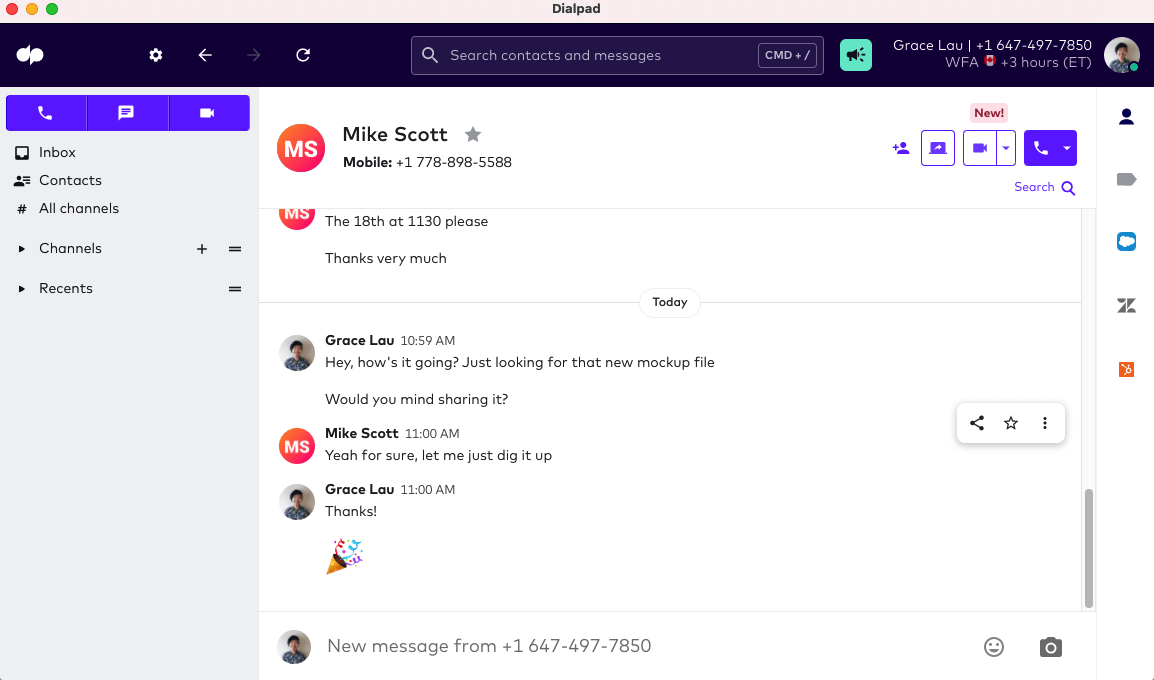Open the emoji picker

point(994,647)
